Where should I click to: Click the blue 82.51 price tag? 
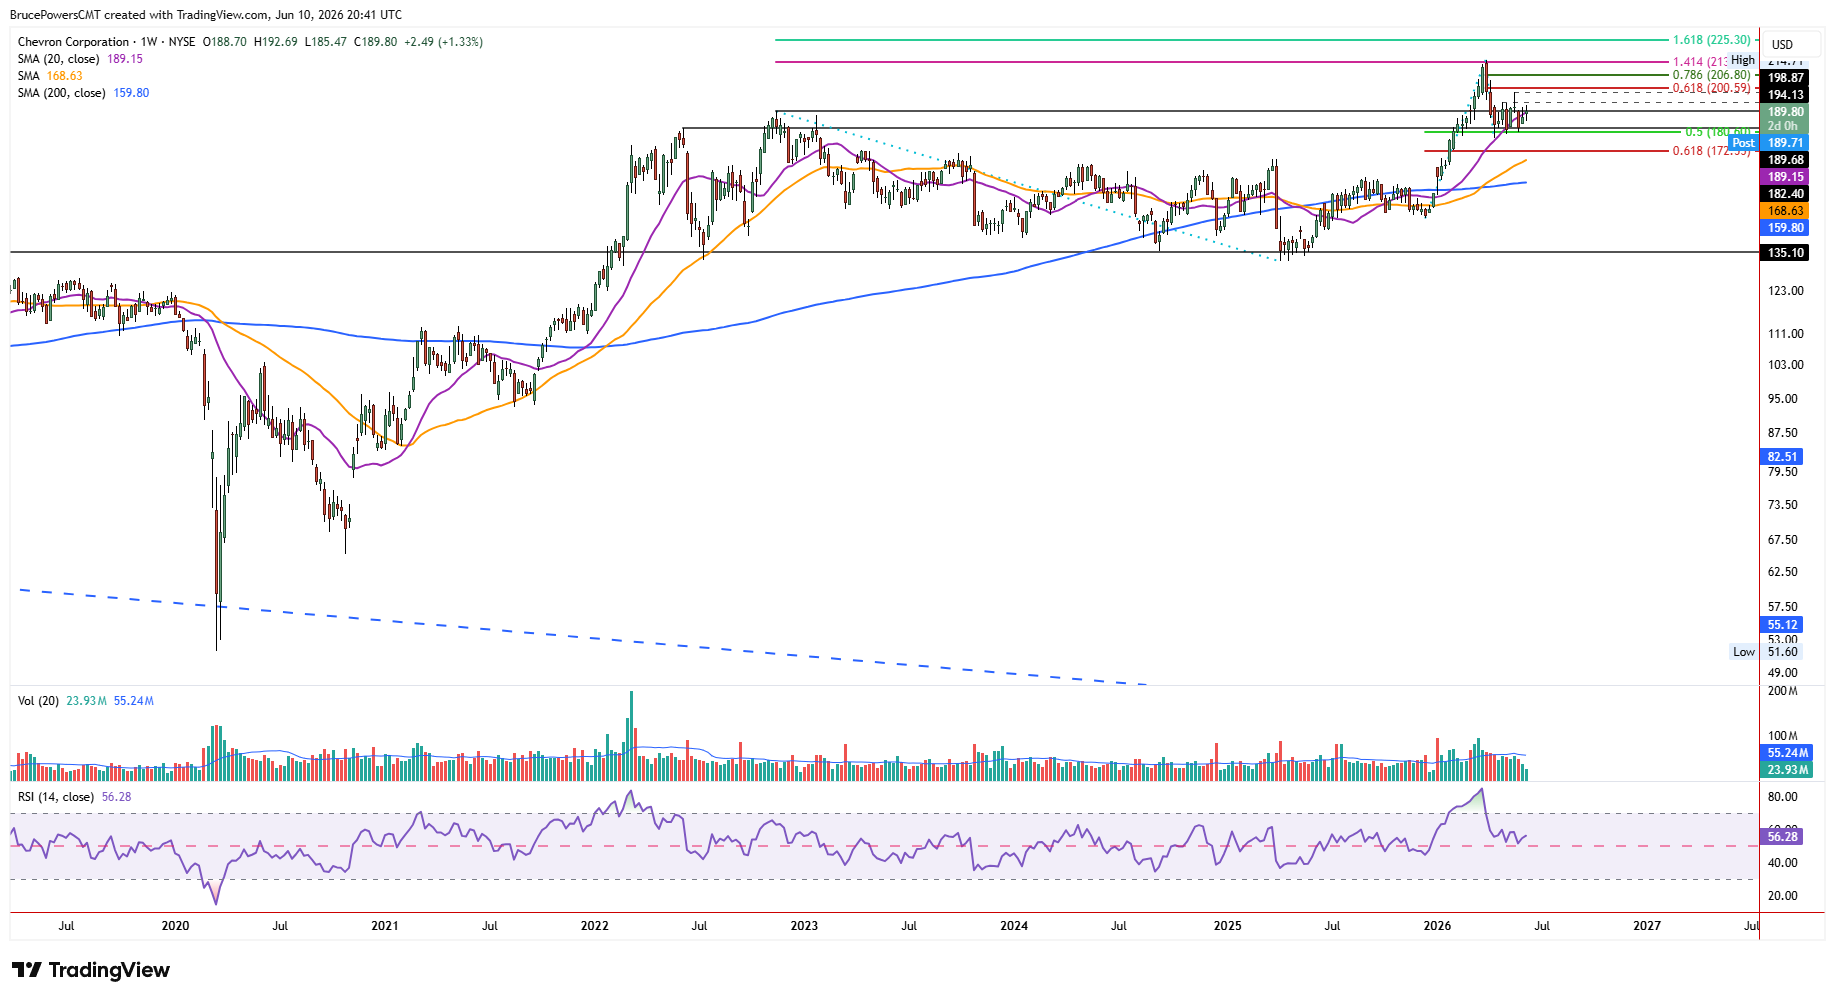pyautogui.click(x=1782, y=457)
